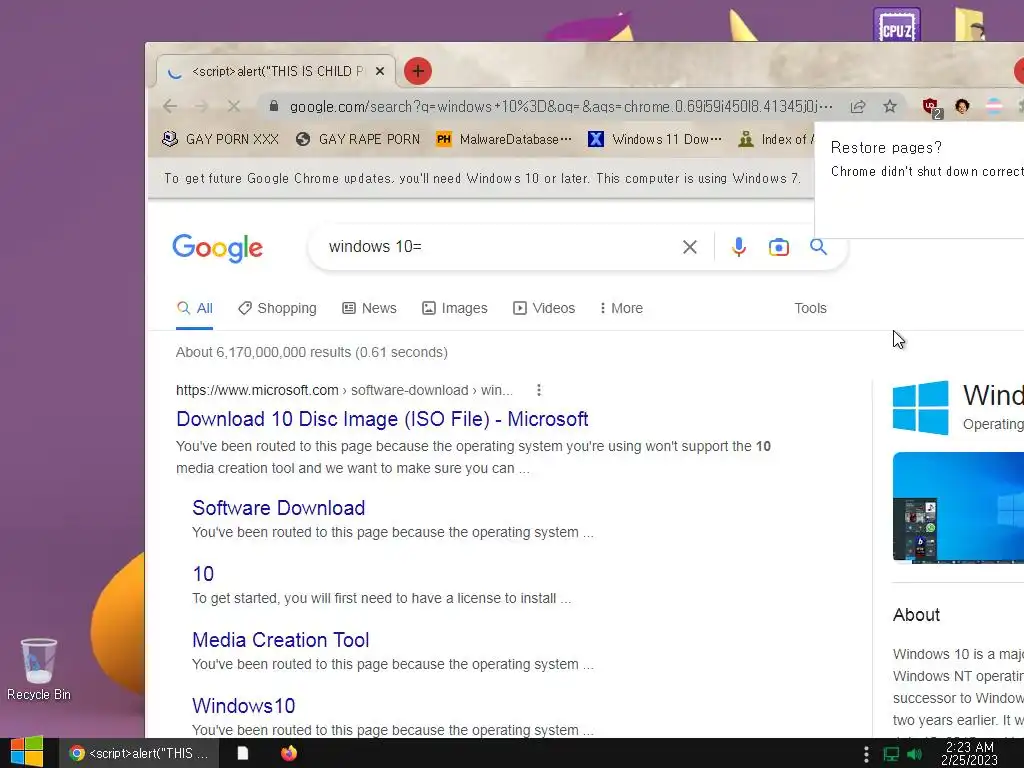Click the blank document taskbar icon

click(x=242, y=754)
